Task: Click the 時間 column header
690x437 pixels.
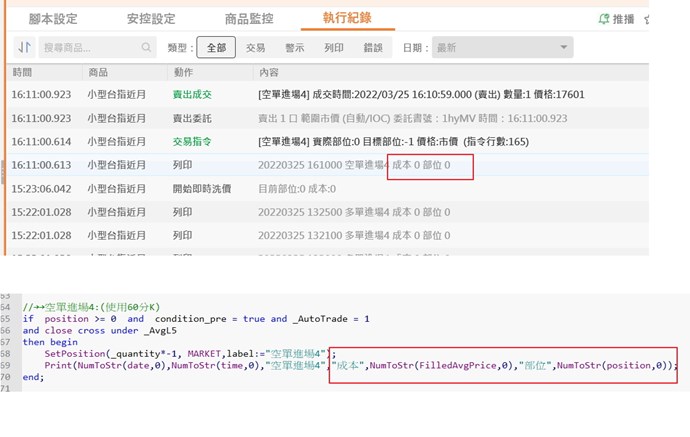Action: [23, 73]
